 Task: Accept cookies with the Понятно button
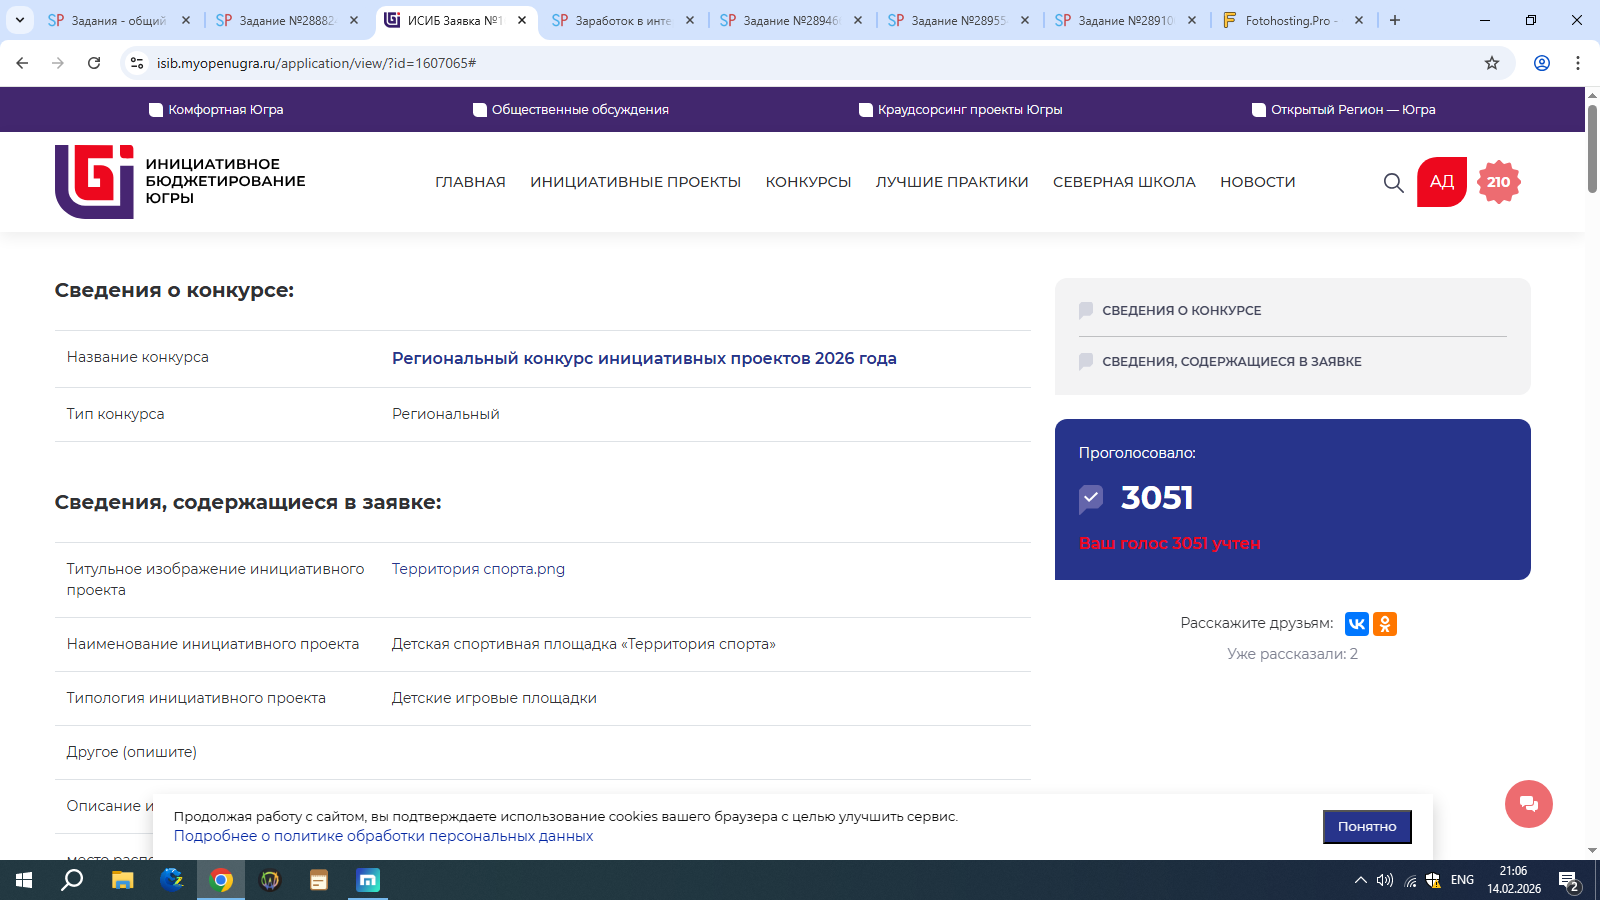click(1367, 826)
